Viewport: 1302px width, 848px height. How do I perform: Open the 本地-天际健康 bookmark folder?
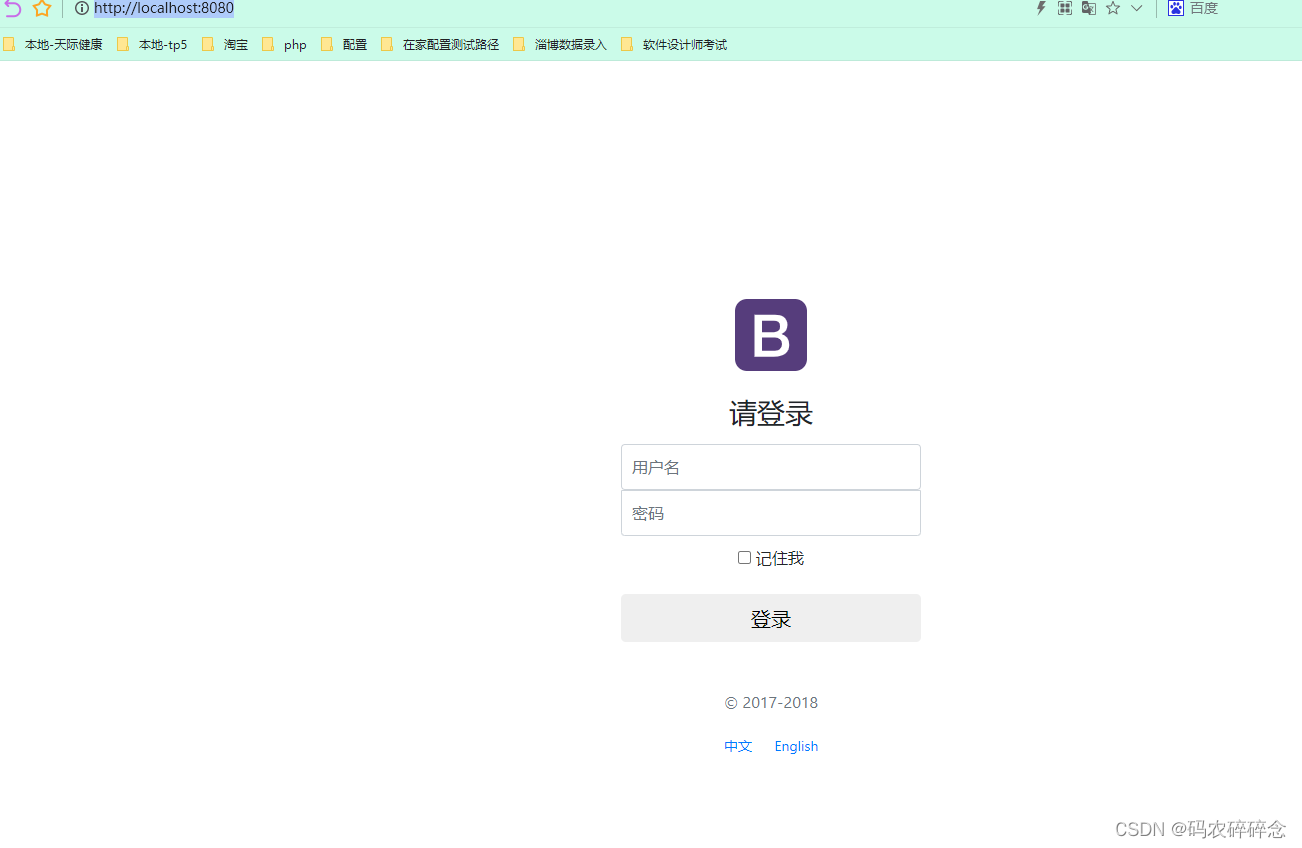pos(53,45)
